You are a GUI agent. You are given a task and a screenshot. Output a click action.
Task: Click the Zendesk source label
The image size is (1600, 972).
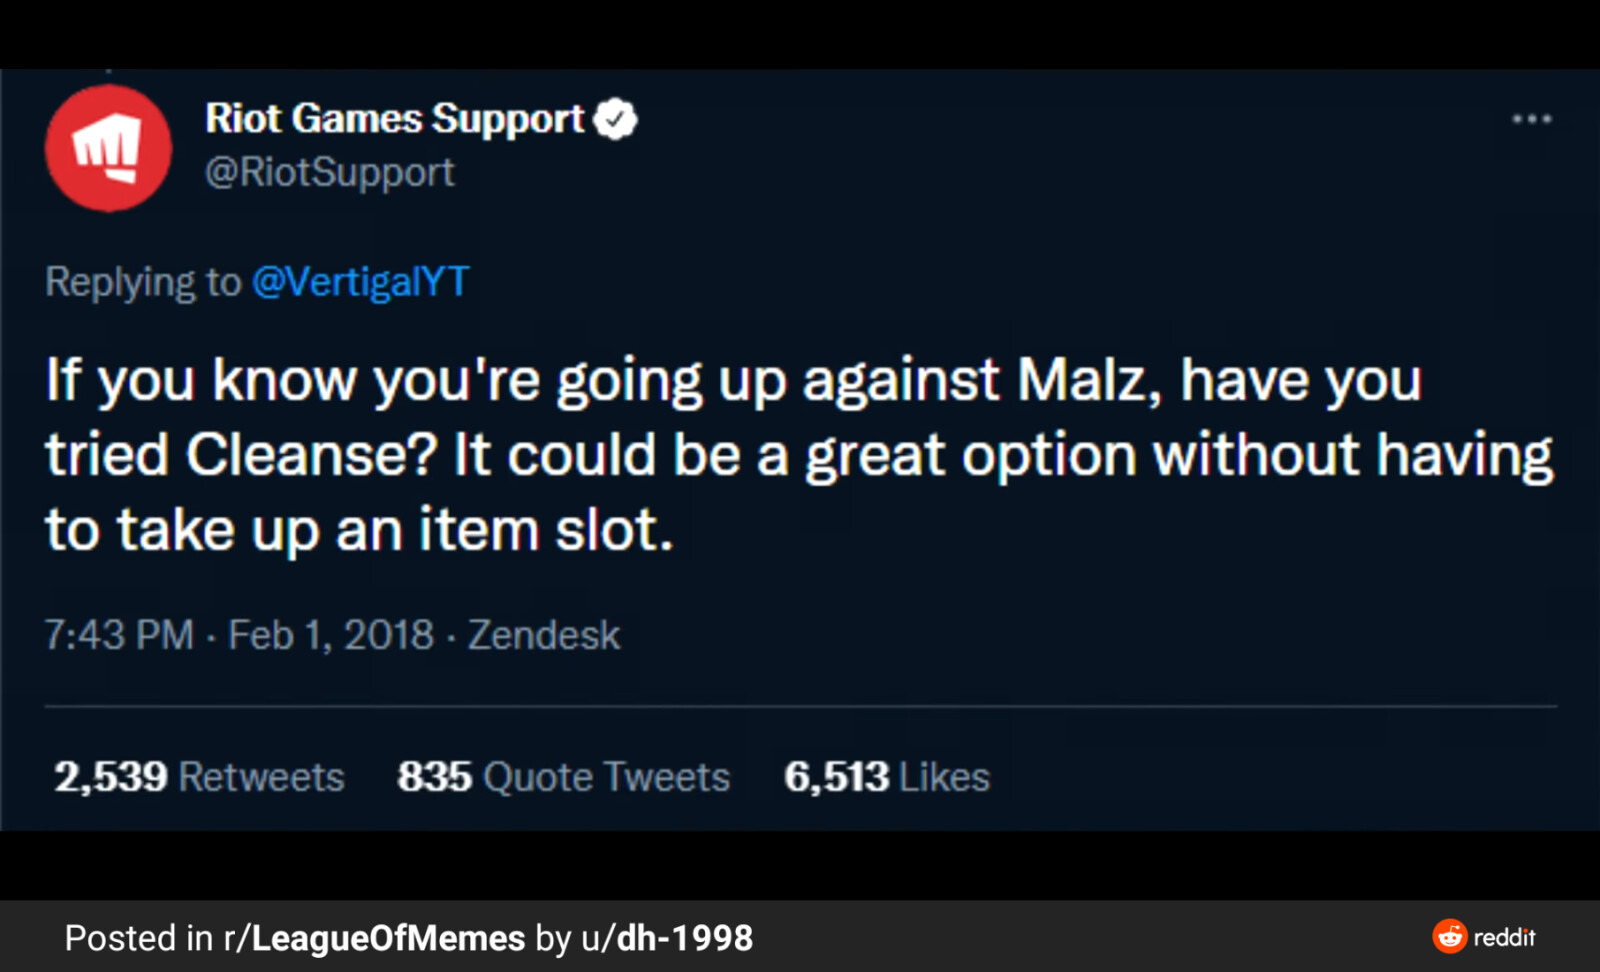pyautogui.click(x=544, y=635)
